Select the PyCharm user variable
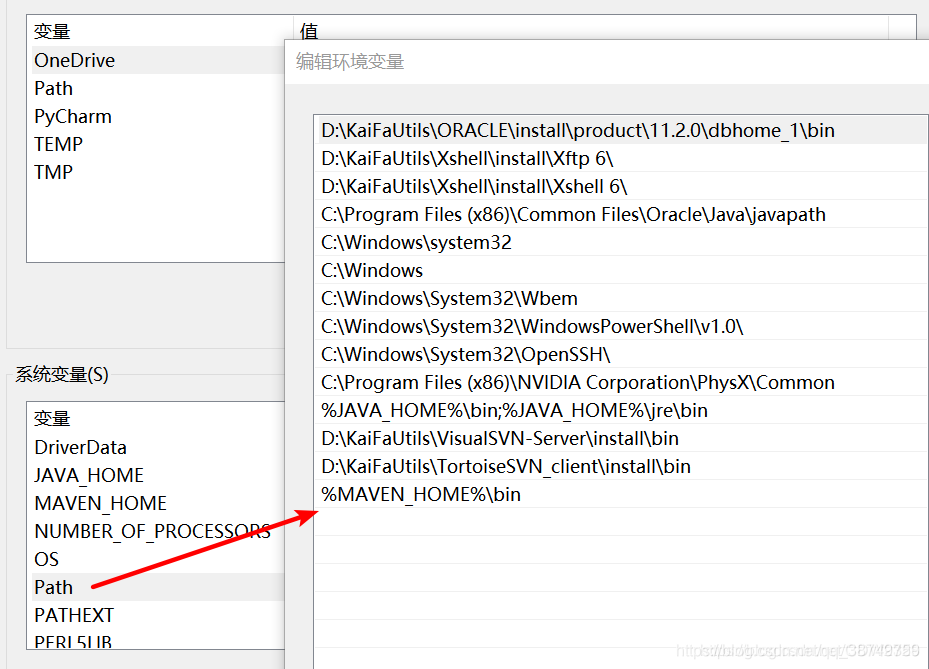The width and height of the screenshot is (929, 669). click(x=158, y=116)
